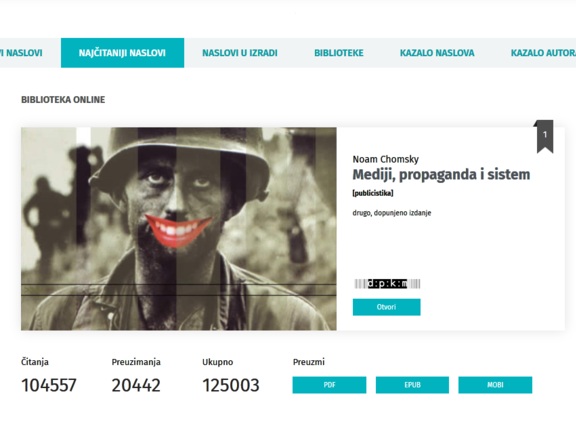Click the Preuzimanja count 20442

click(136, 385)
